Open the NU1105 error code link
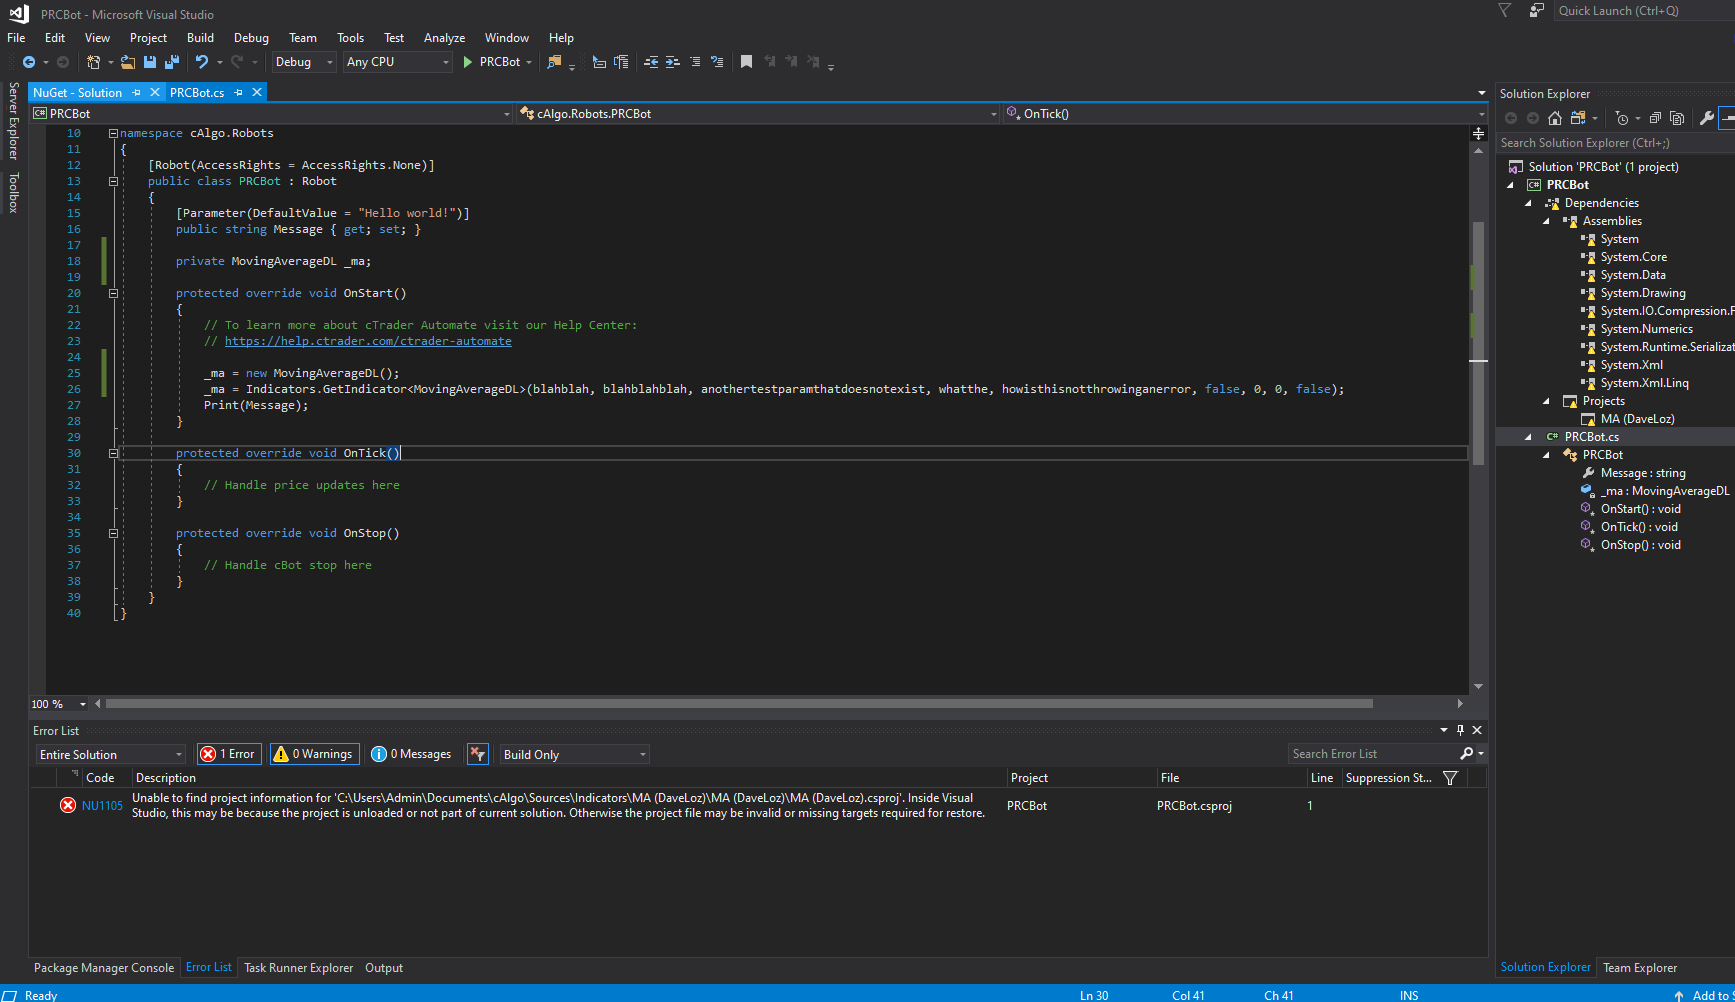 [x=102, y=806]
